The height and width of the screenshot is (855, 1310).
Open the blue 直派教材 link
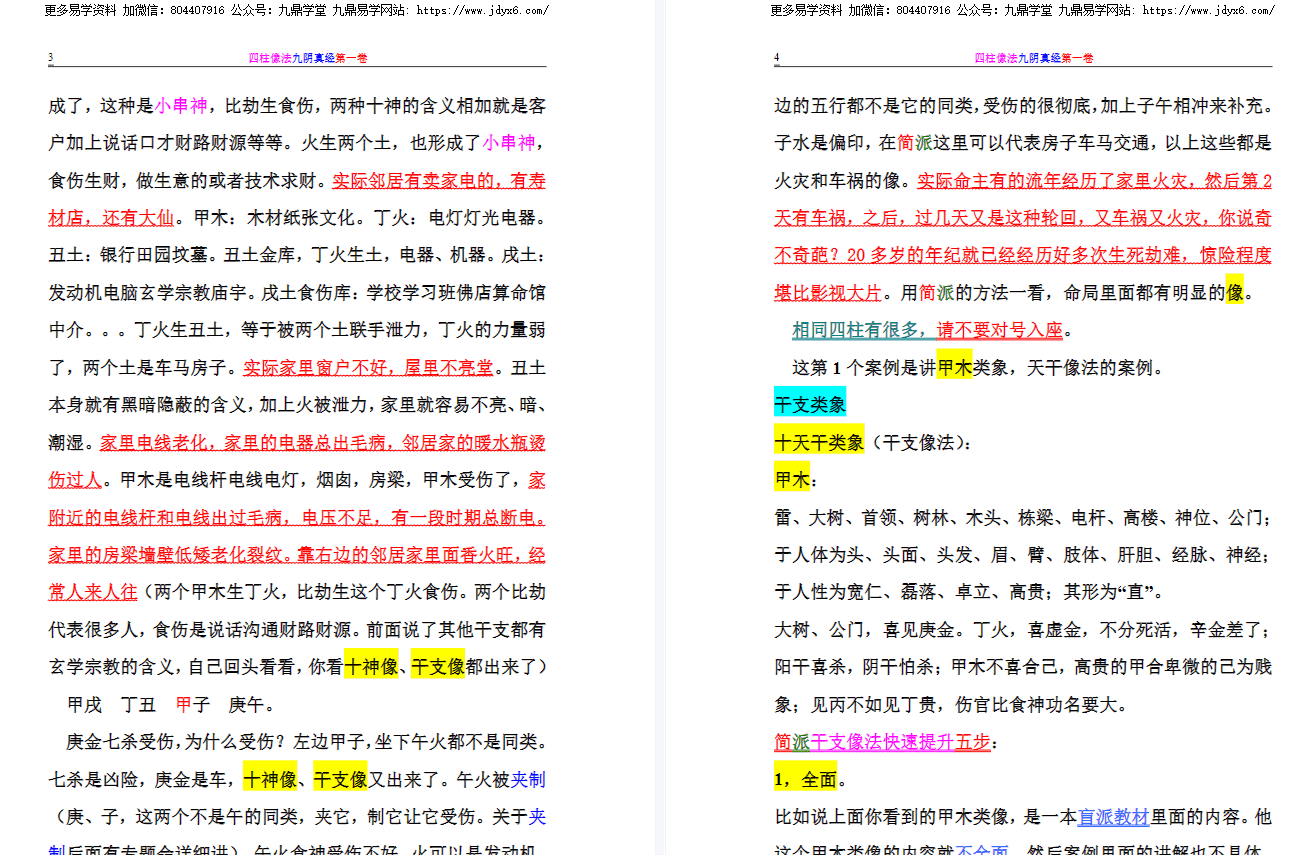(x=1113, y=817)
